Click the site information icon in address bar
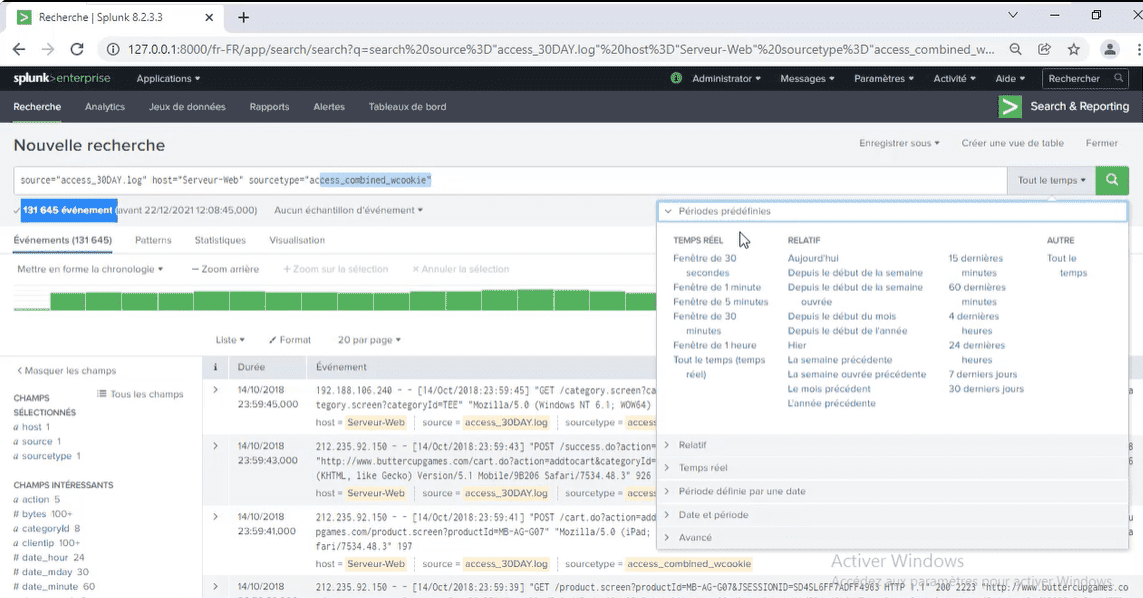This screenshot has width=1143, height=598. pyautogui.click(x=113, y=49)
